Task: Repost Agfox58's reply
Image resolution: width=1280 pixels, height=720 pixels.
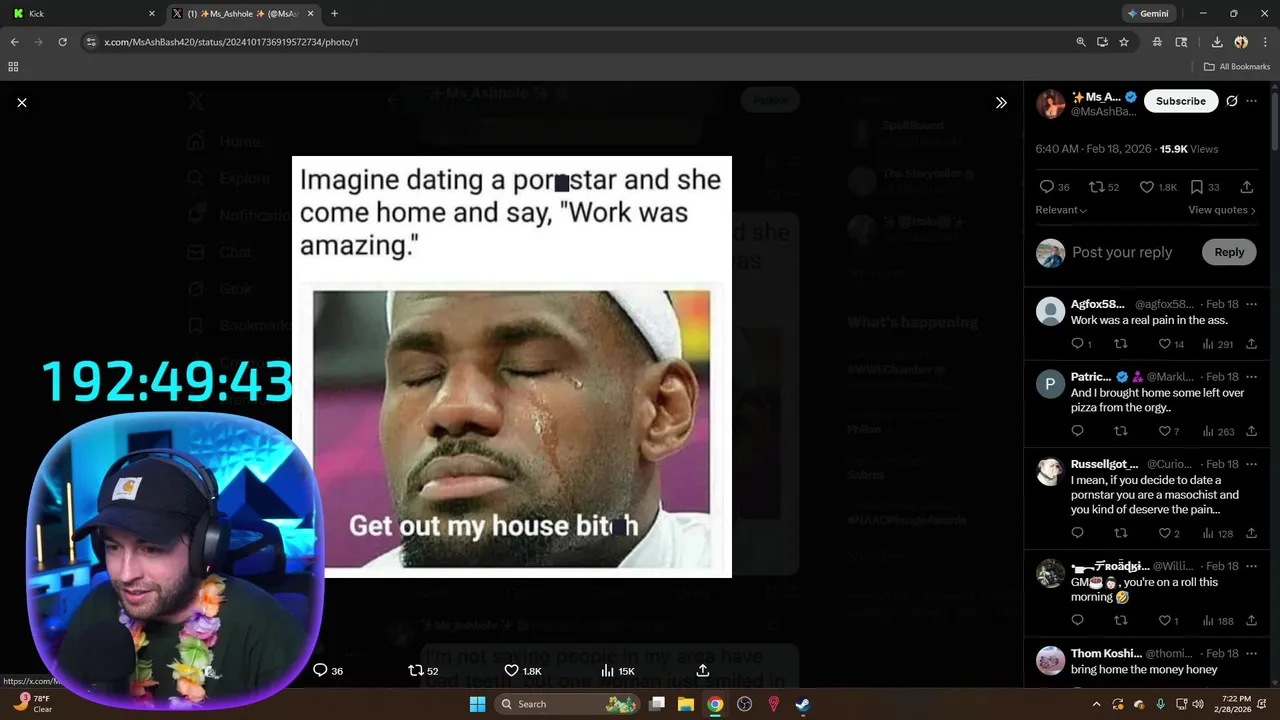Action: coord(1121,344)
